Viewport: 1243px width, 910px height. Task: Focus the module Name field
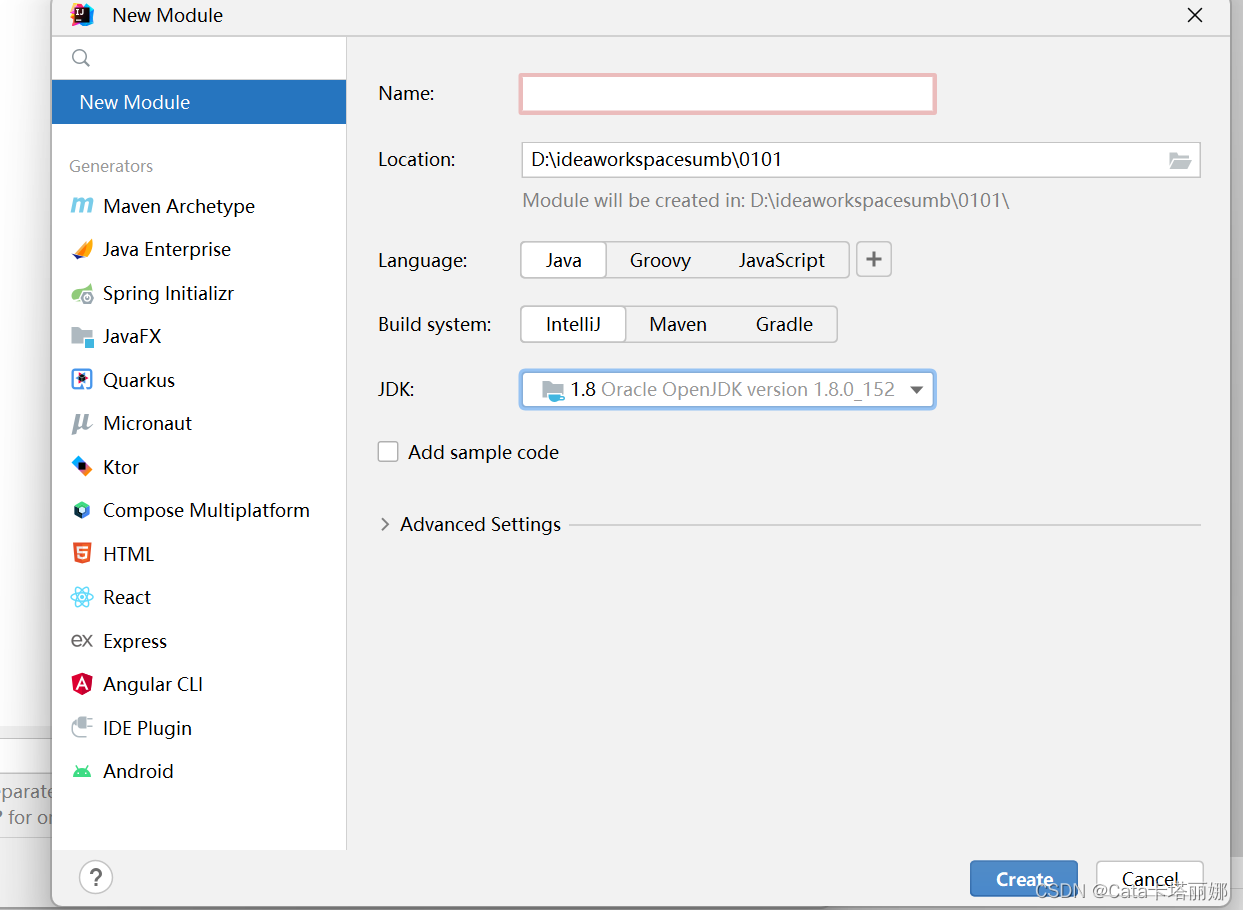[x=728, y=94]
